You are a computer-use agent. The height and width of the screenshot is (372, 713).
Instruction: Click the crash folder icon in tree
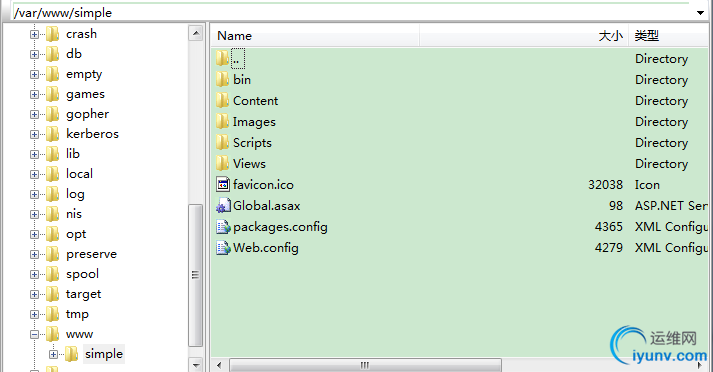tap(53, 34)
